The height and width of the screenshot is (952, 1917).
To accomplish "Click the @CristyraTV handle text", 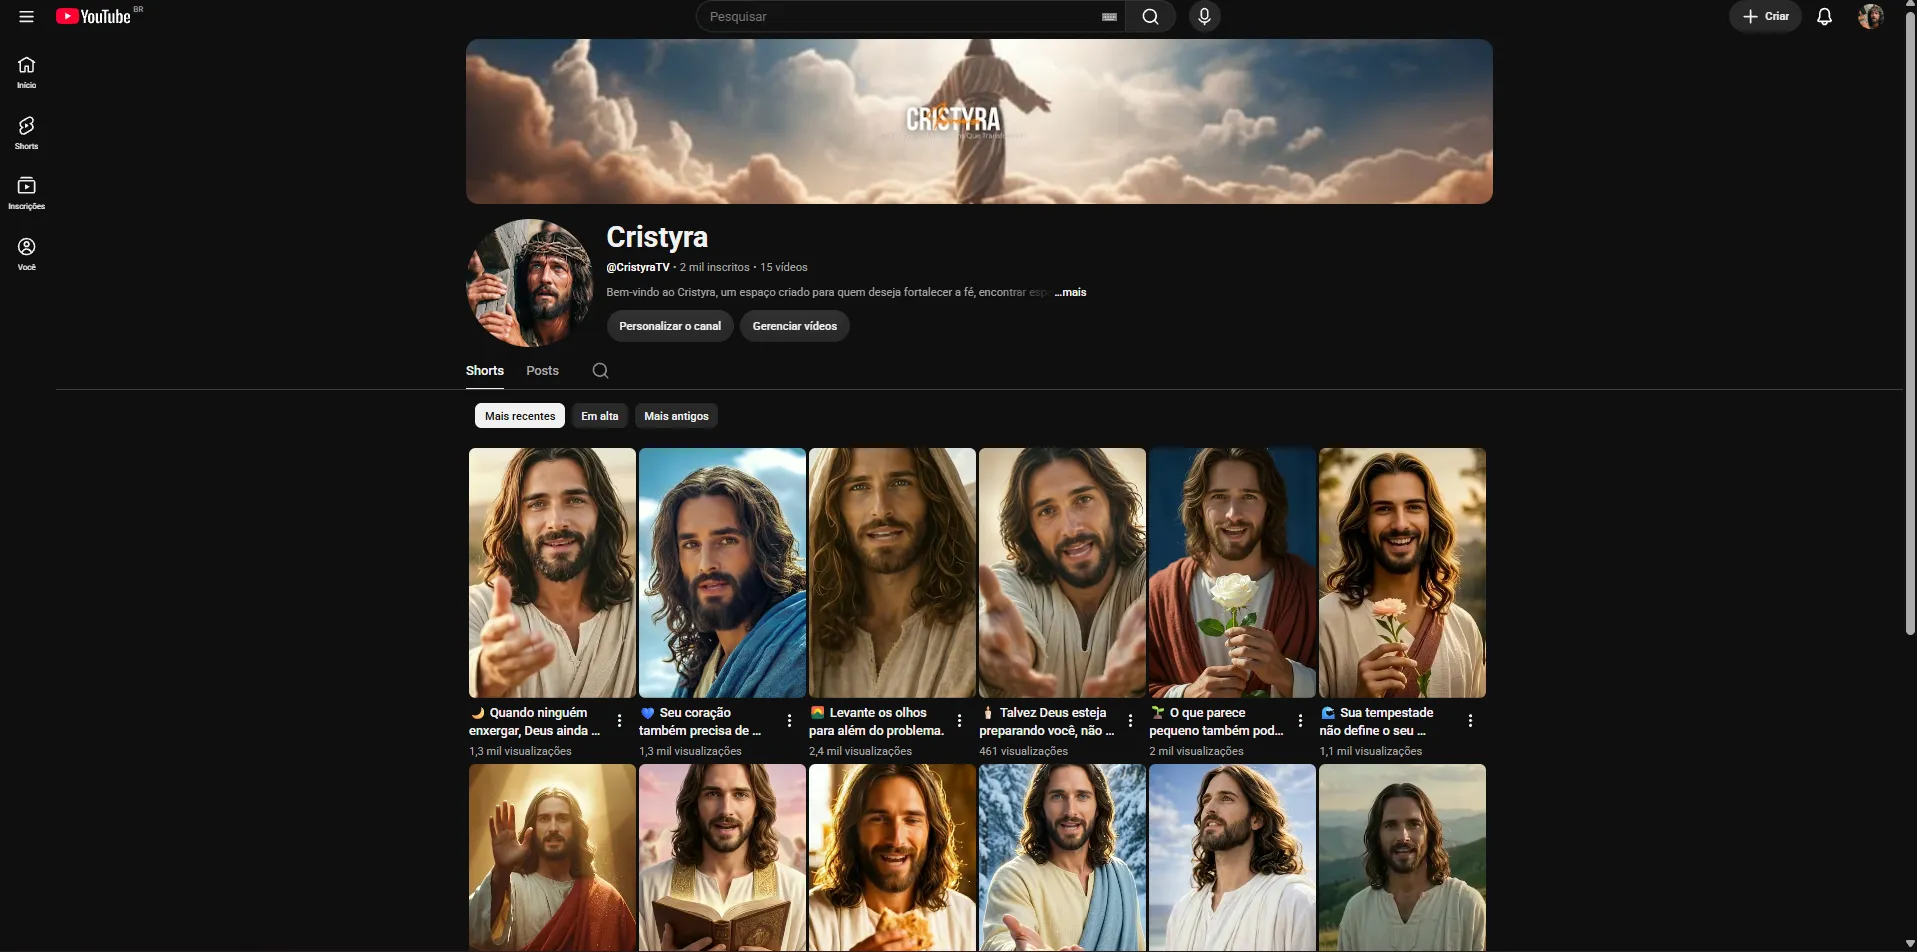I will pyautogui.click(x=638, y=267).
